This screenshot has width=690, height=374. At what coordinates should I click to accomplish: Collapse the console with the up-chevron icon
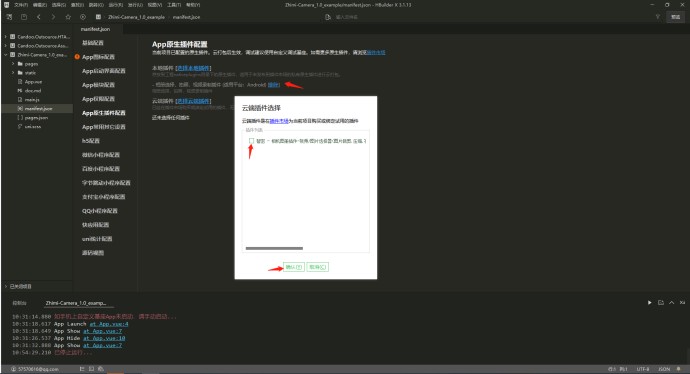click(x=672, y=303)
